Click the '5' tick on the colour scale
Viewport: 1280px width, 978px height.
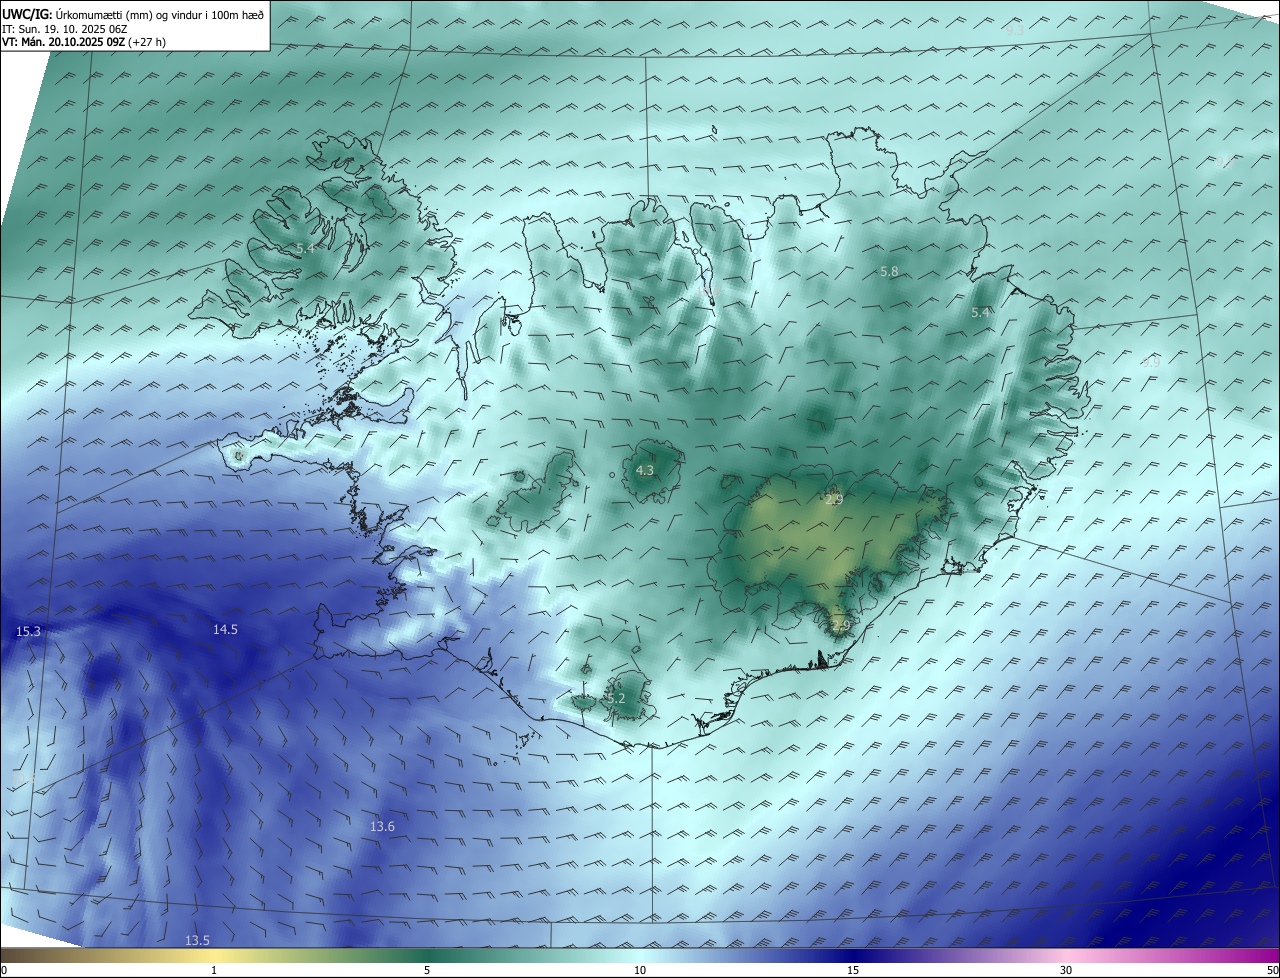(x=427, y=970)
